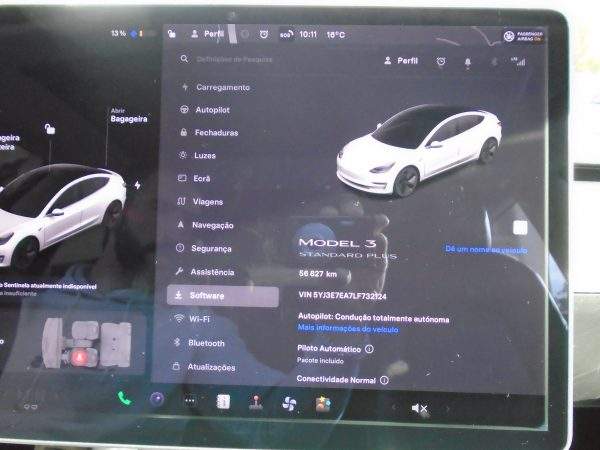
Task: Unmute audio with the muted speaker icon
Action: click(x=419, y=409)
